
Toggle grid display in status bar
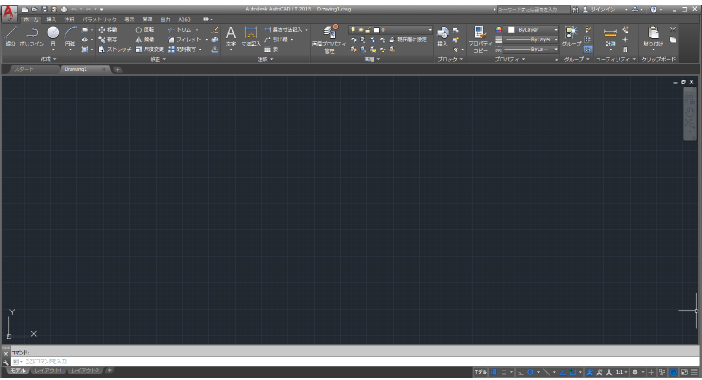[493, 372]
